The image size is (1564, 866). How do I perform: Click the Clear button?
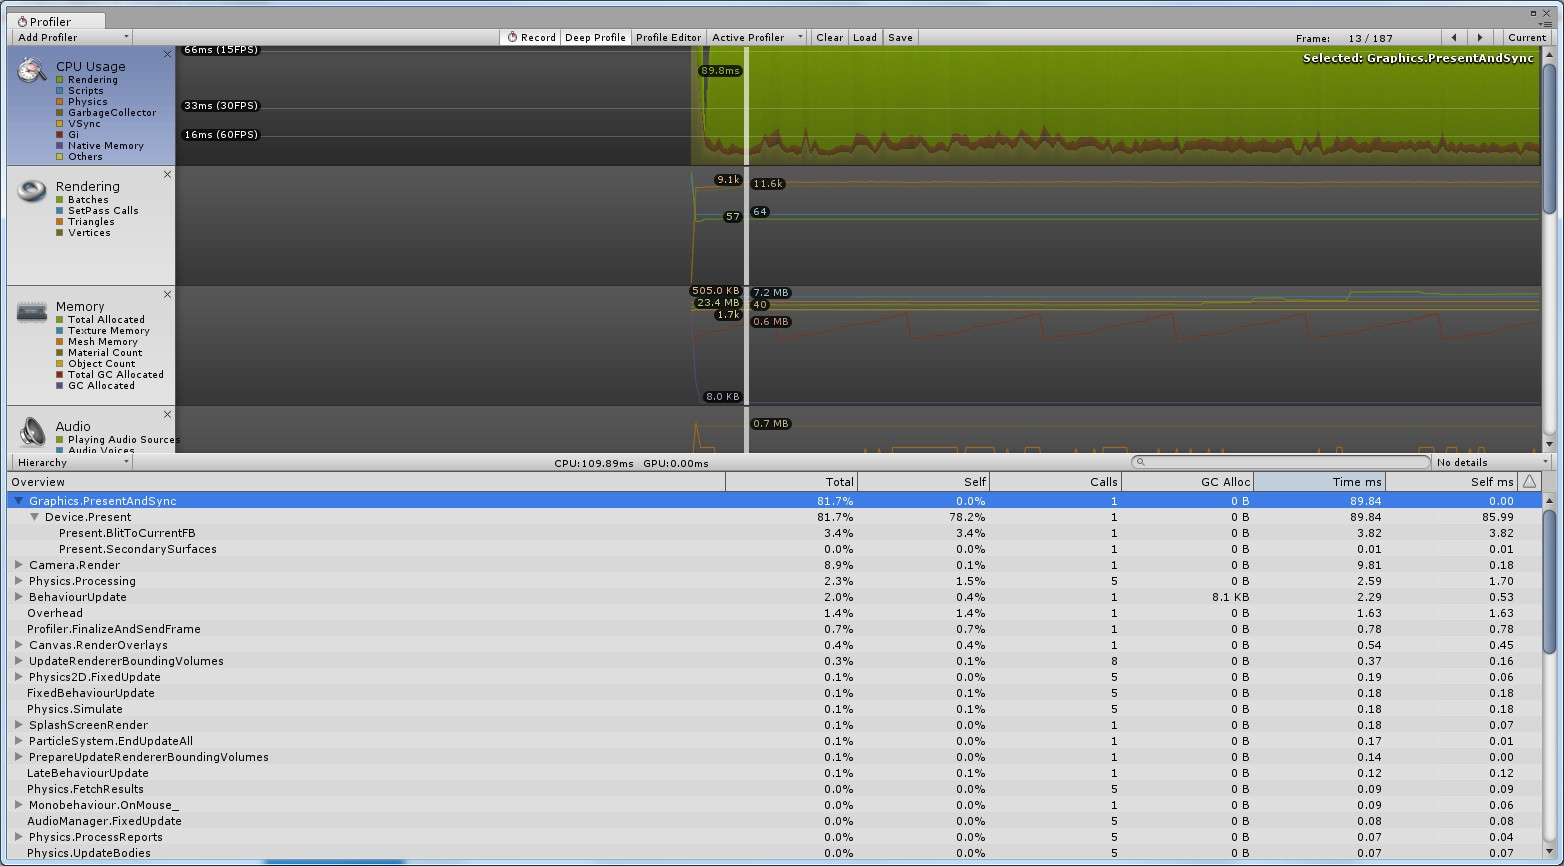point(829,38)
